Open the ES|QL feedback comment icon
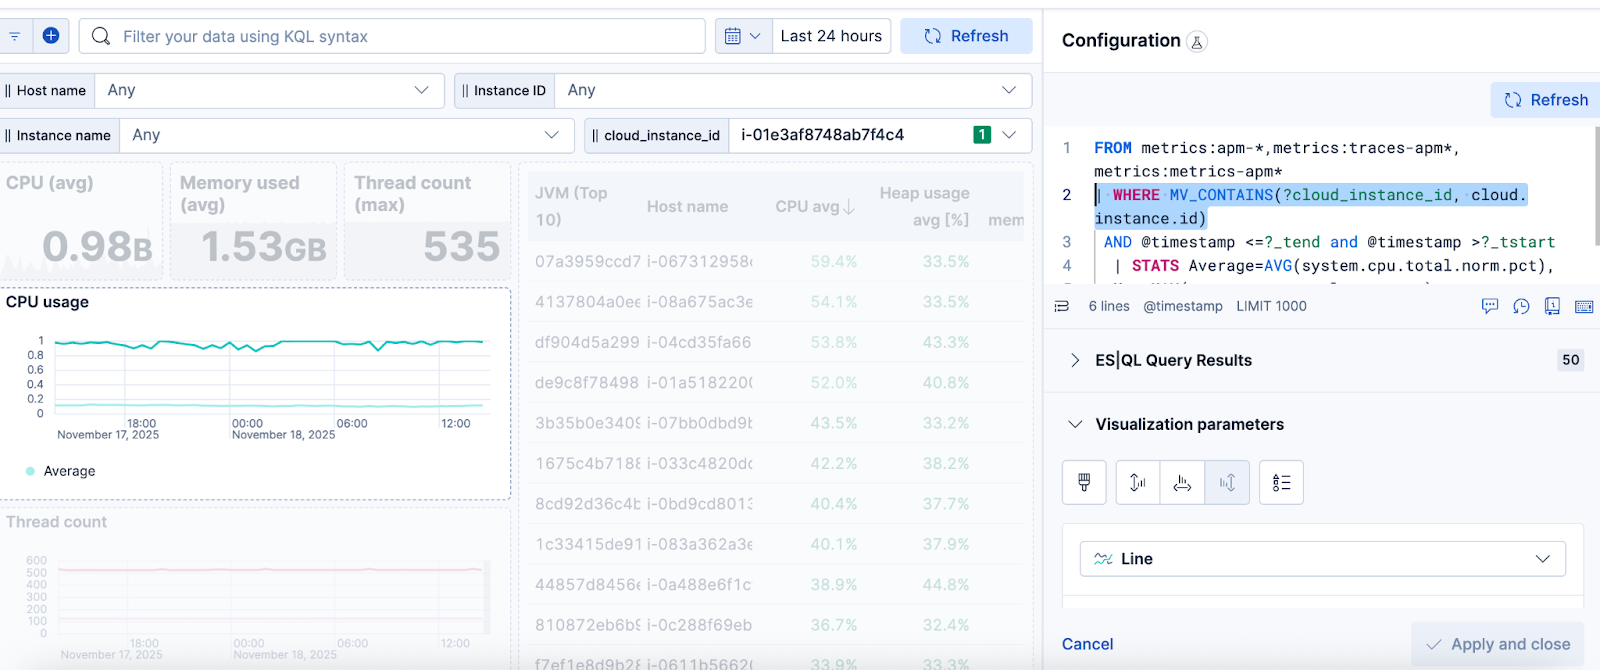 1490,306
